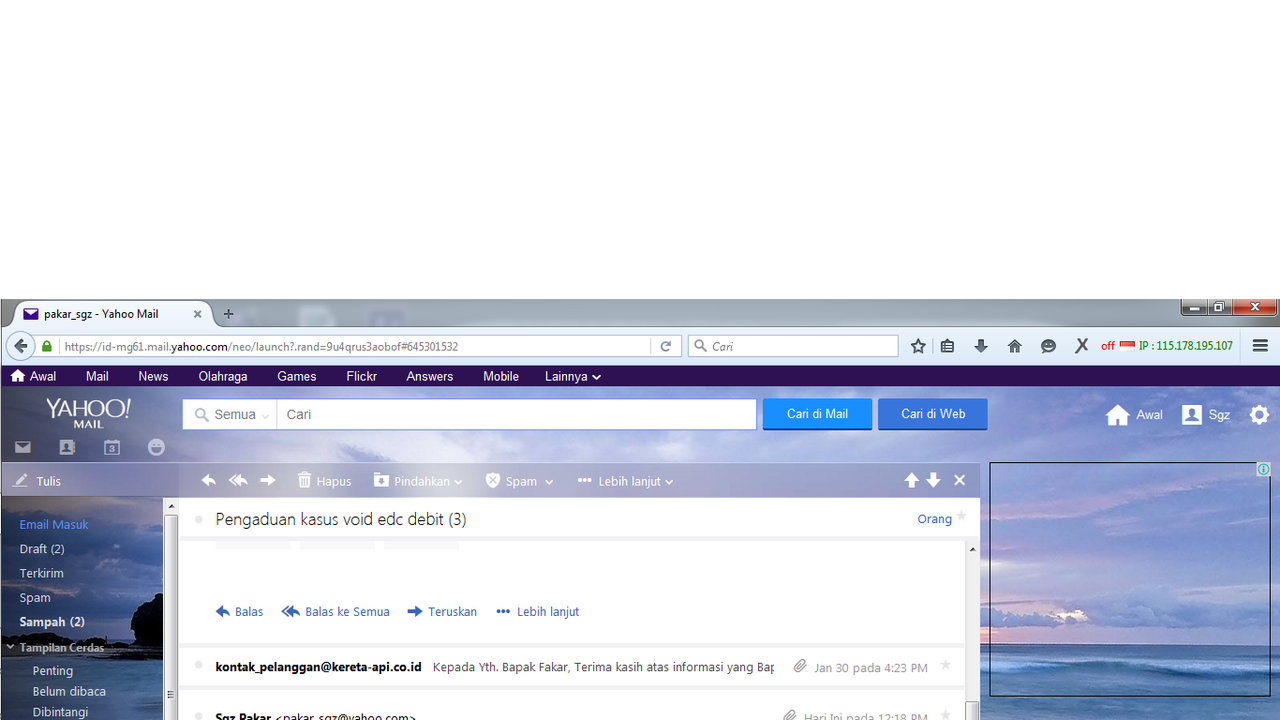This screenshot has width=1280, height=720.
Task: Open News in the Yahoo navigation bar
Action: point(153,377)
